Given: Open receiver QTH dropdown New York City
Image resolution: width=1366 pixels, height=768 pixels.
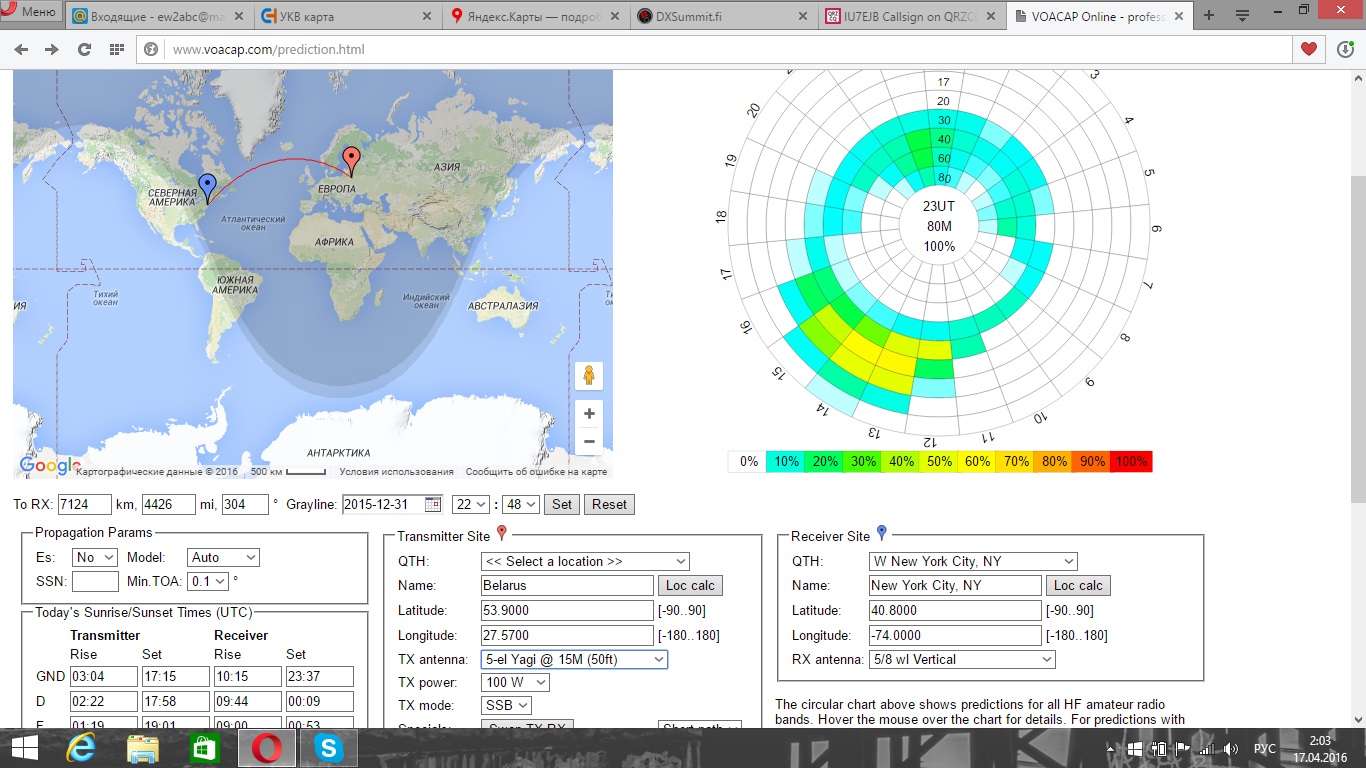Looking at the screenshot, I should 973,561.
